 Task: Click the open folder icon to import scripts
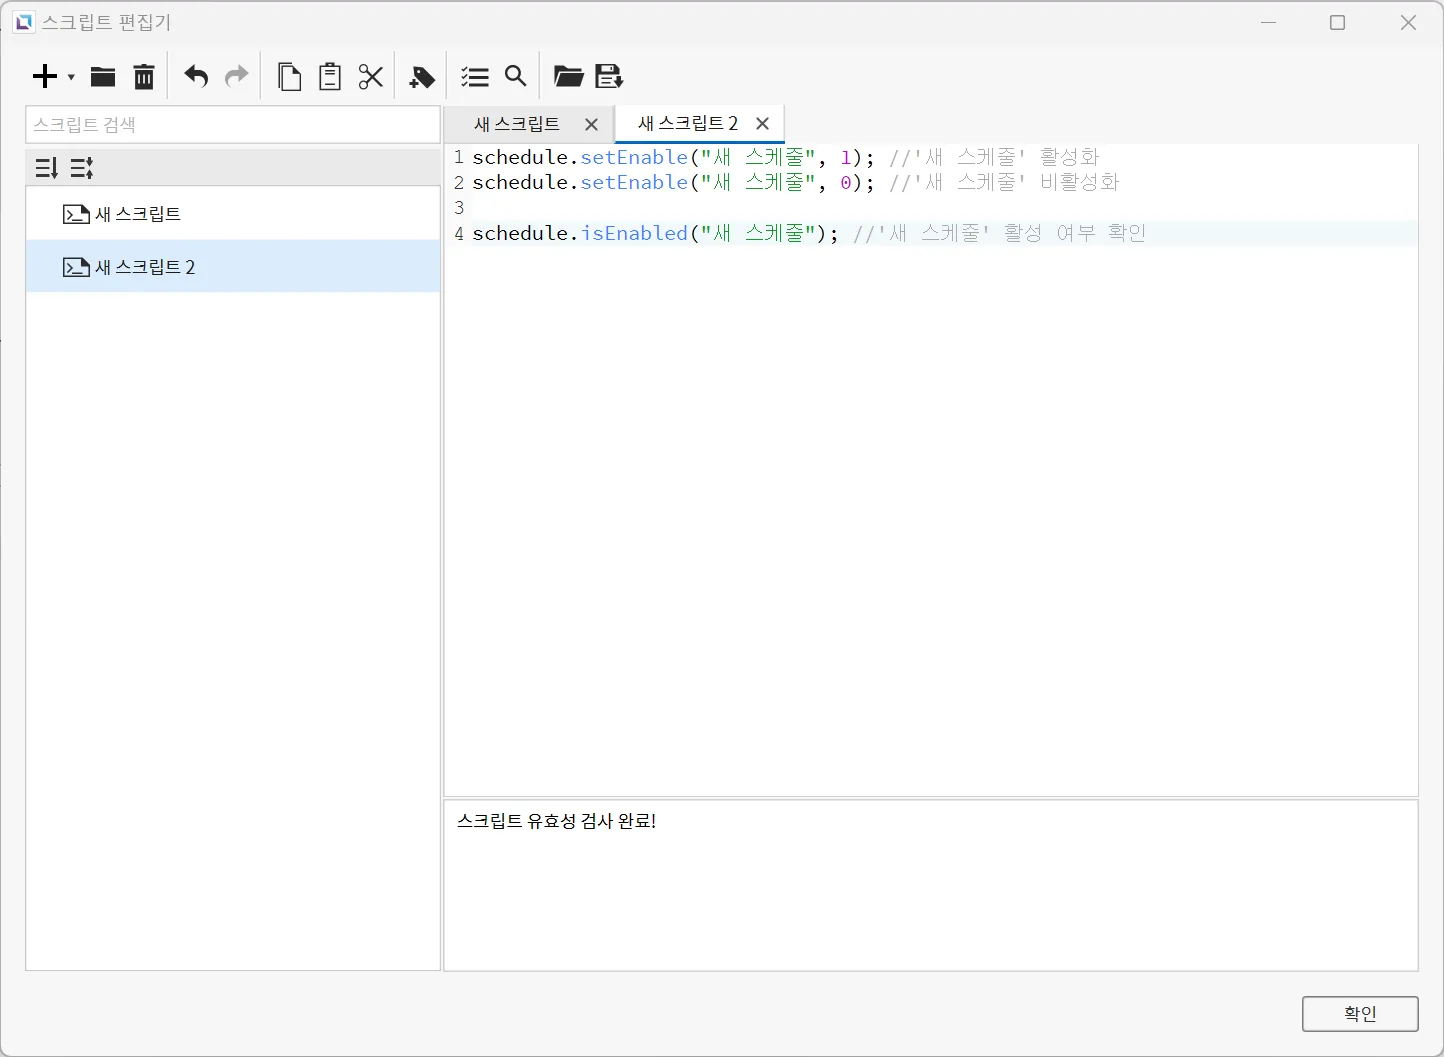point(568,76)
